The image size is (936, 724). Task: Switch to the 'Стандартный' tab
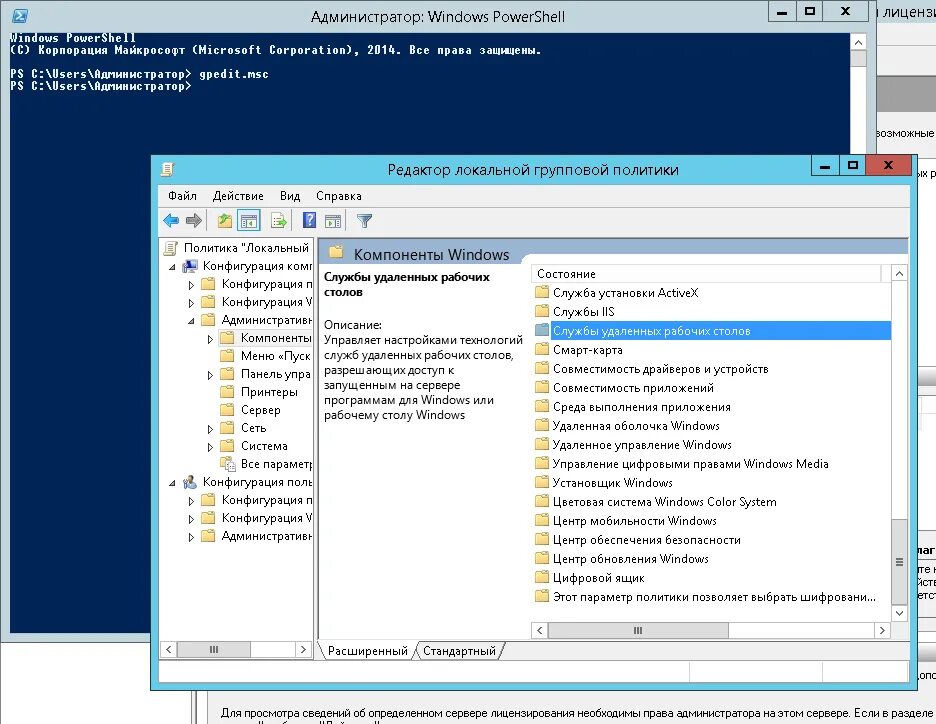459,651
